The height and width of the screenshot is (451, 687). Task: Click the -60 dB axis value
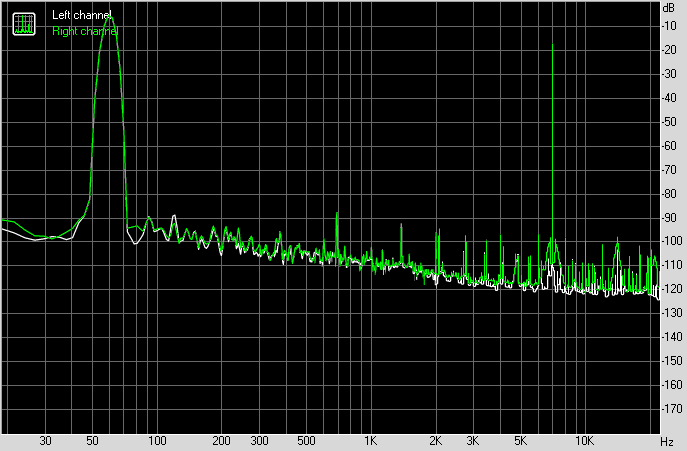669,146
